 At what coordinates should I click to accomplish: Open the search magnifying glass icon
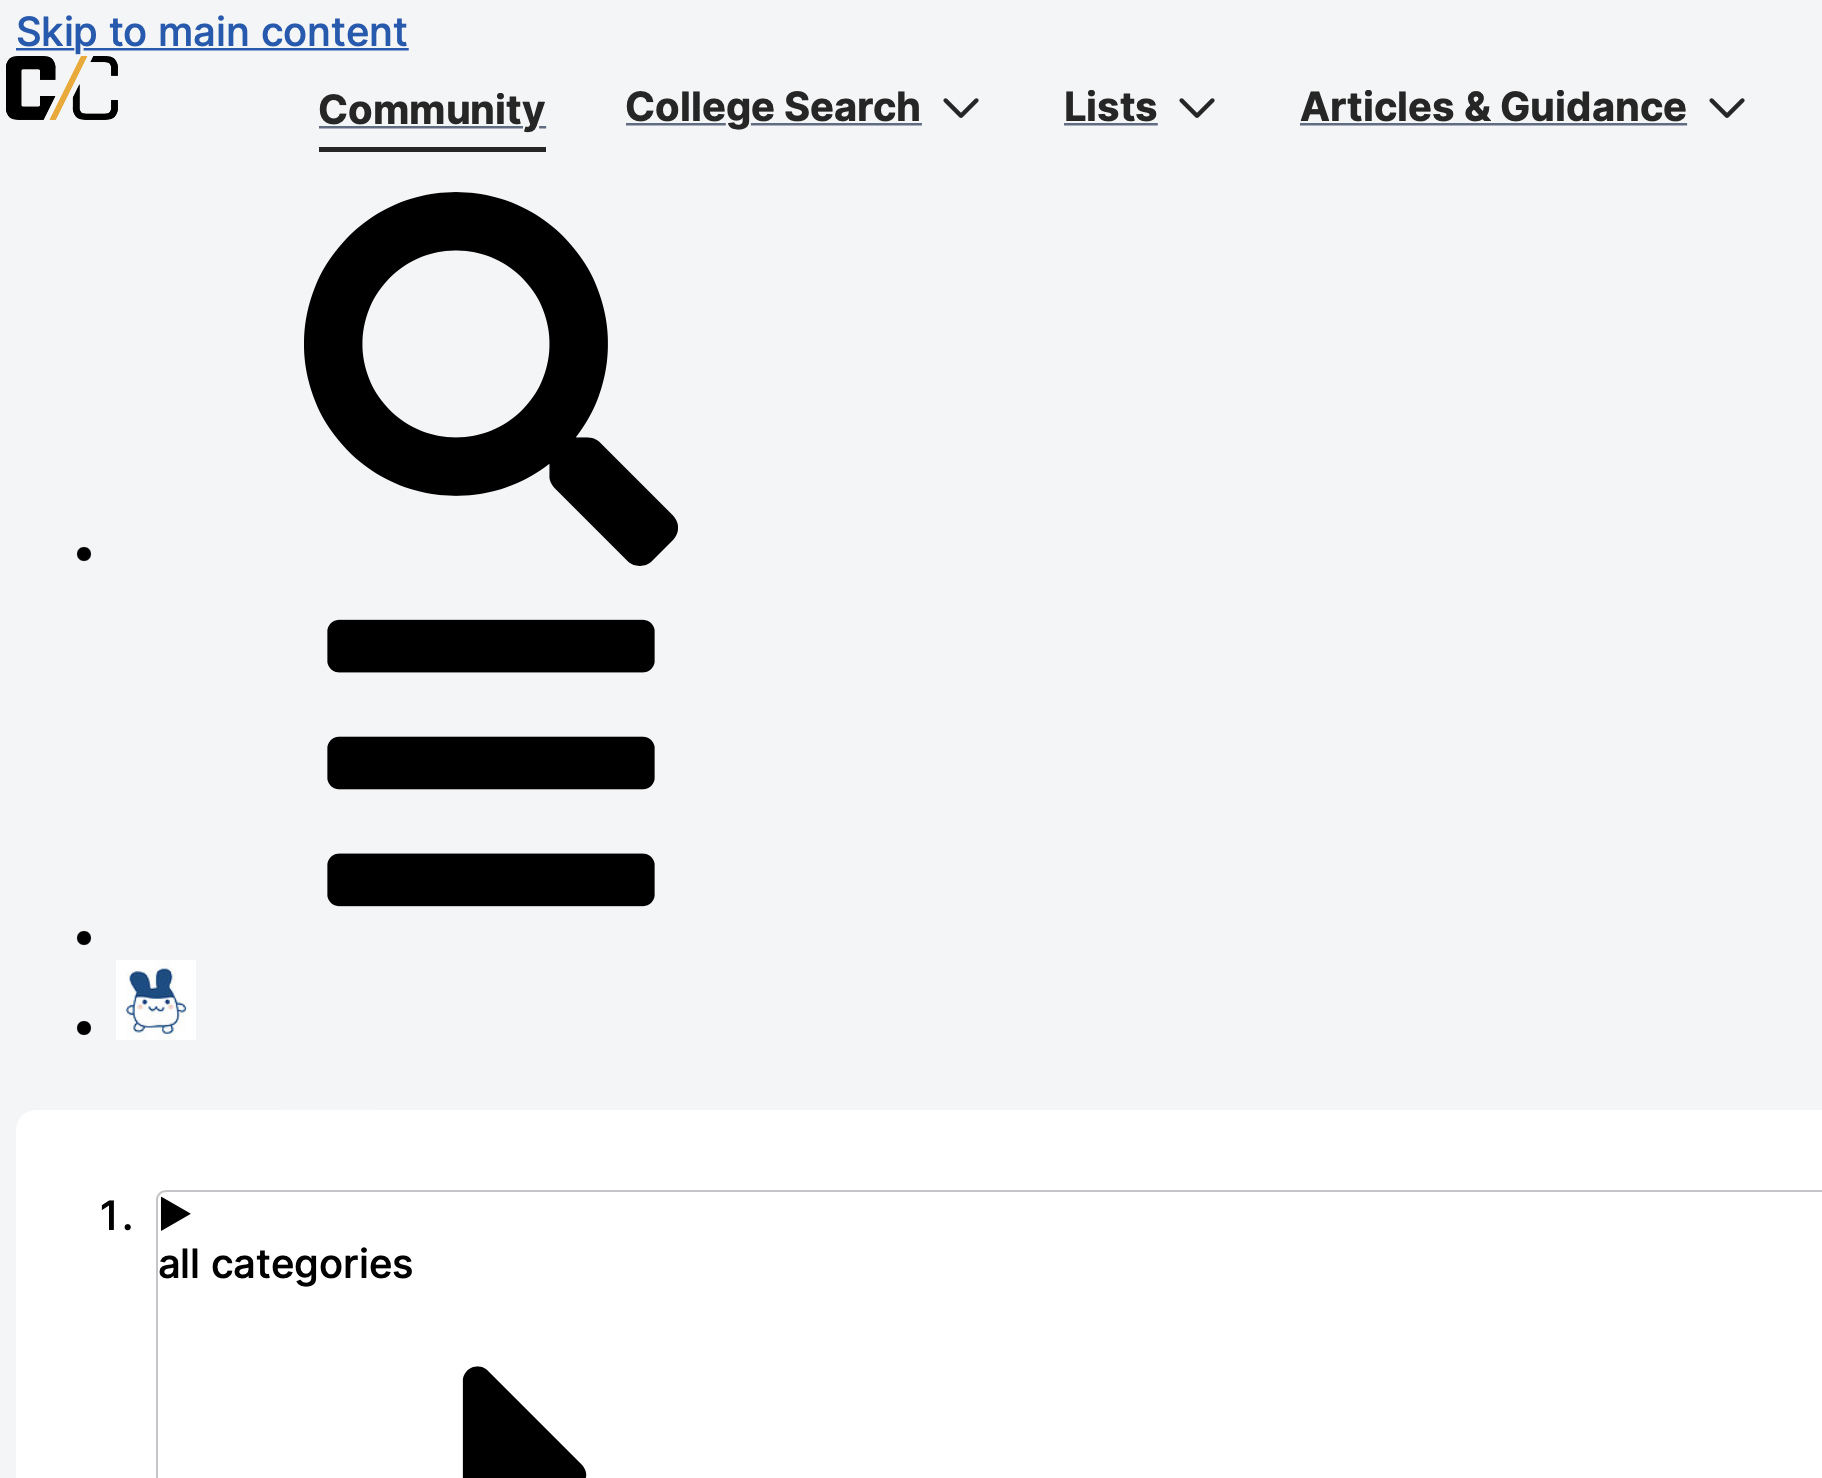point(491,379)
